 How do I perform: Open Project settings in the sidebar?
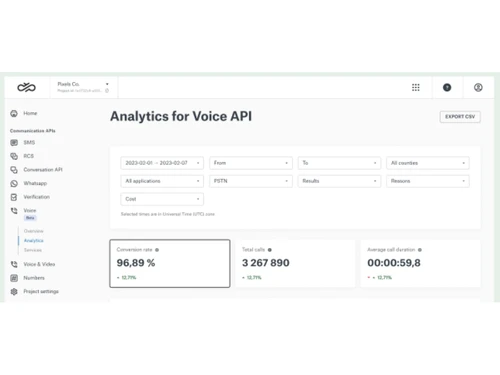41,291
